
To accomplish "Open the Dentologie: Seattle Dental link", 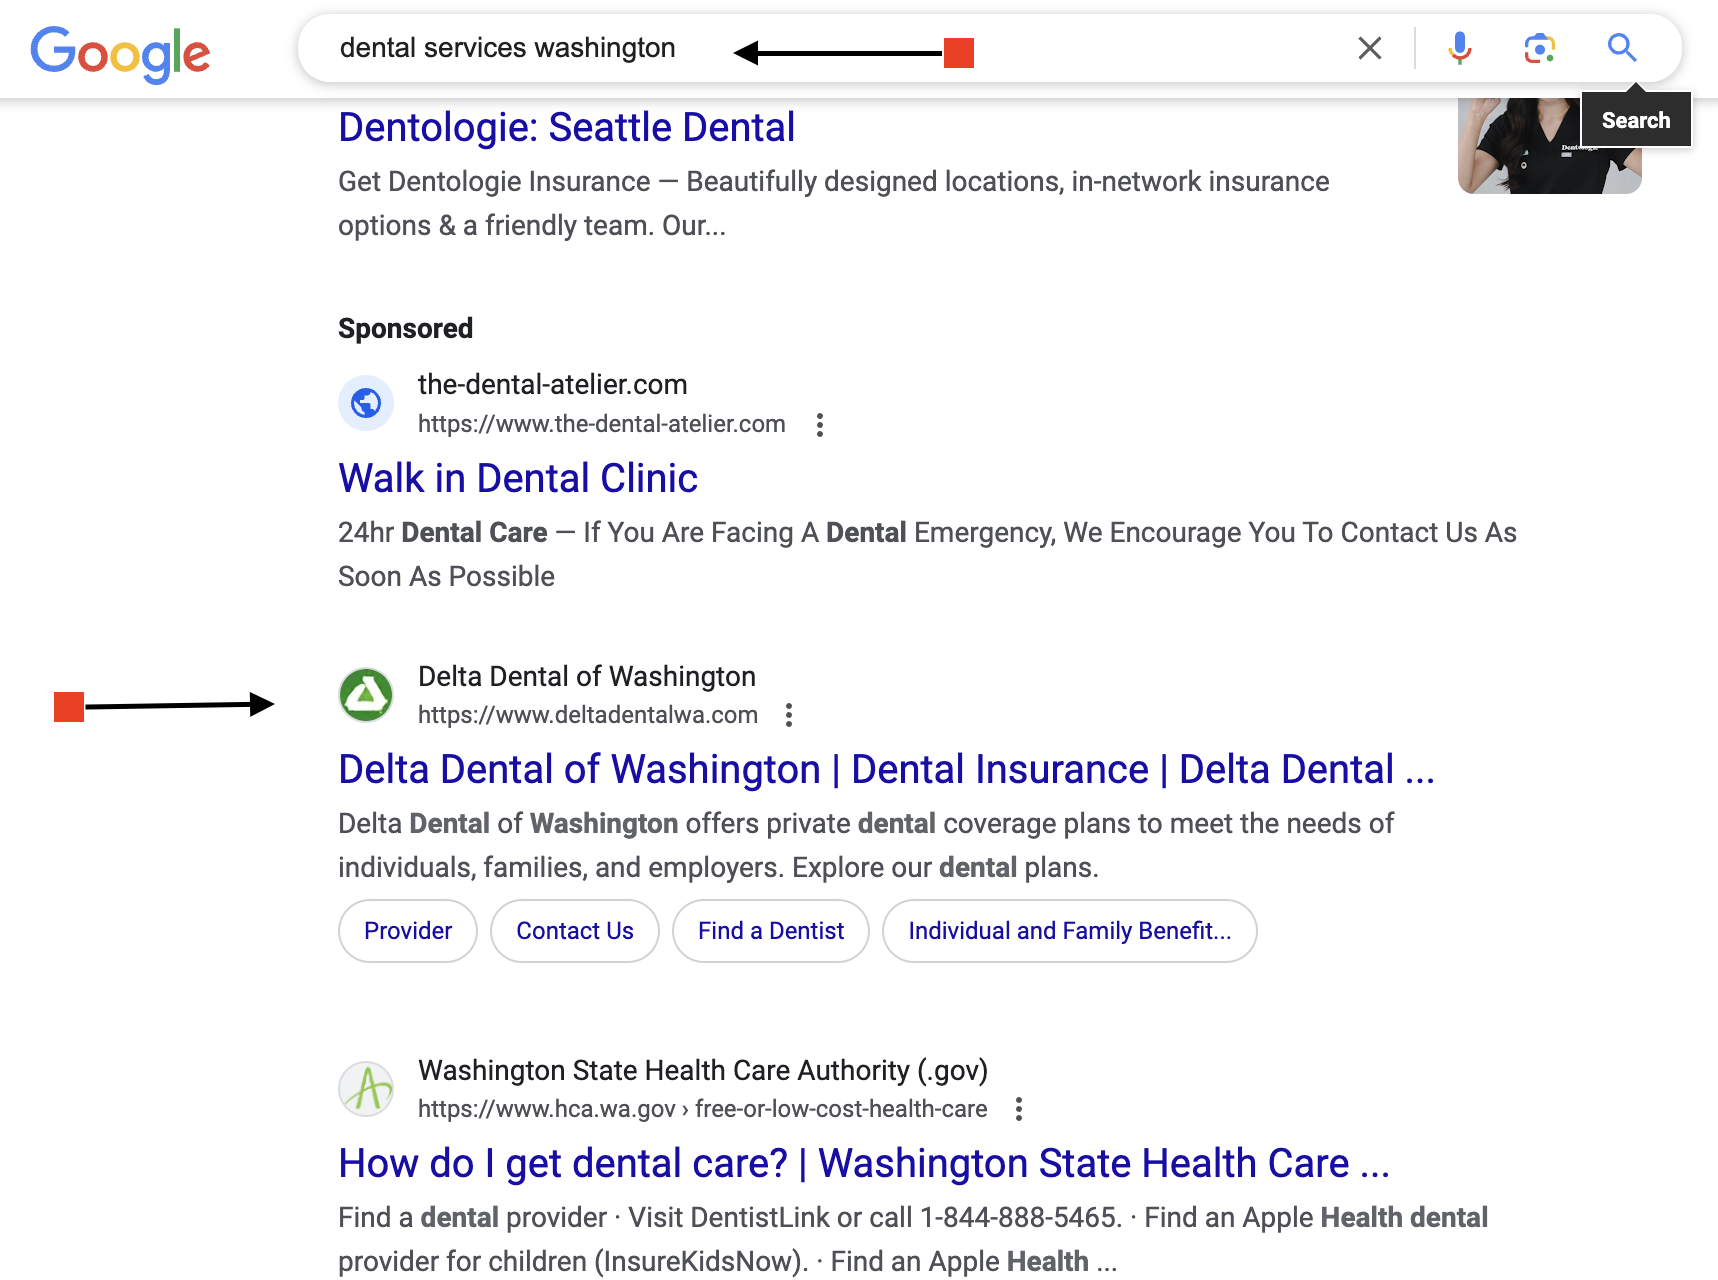I will click(x=567, y=128).
